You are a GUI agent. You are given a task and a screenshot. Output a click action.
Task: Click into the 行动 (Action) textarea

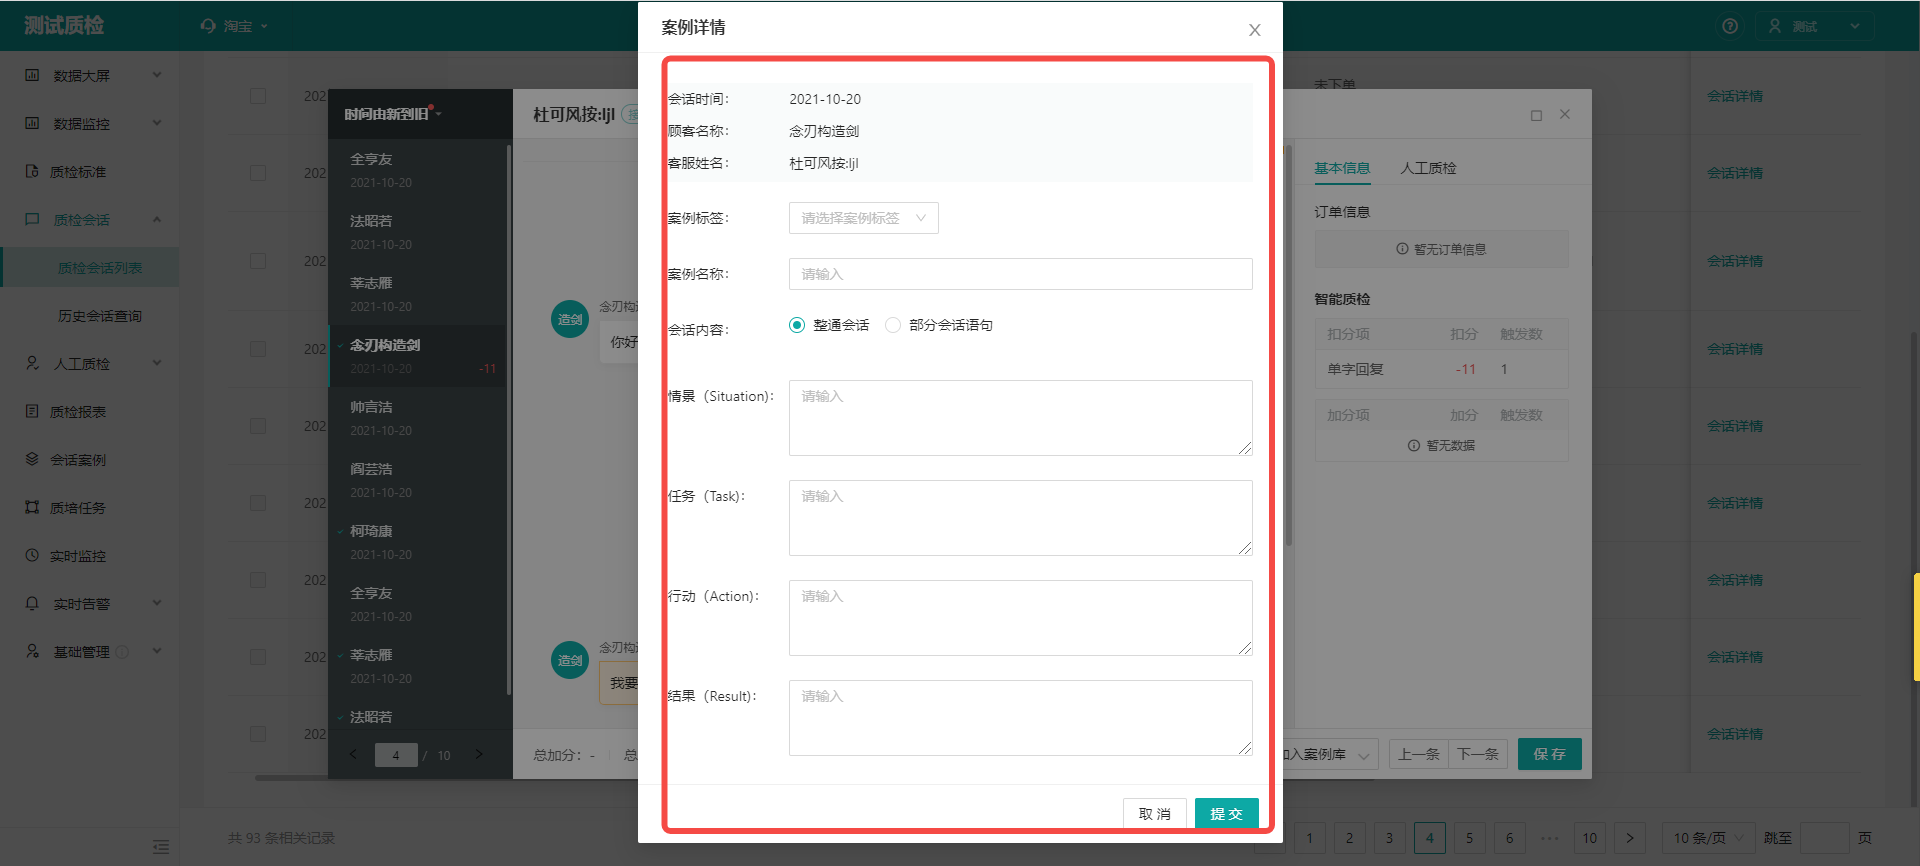tap(1020, 618)
